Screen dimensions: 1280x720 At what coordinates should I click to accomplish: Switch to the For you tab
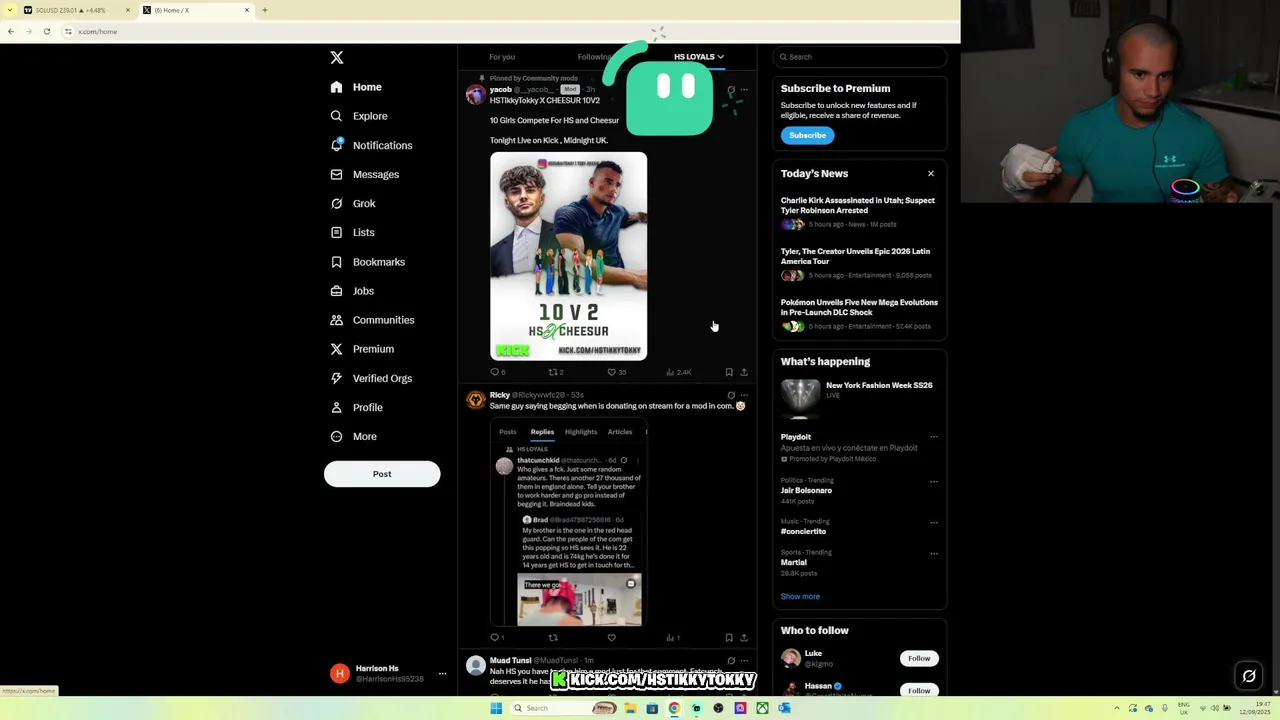pyautogui.click(x=502, y=57)
